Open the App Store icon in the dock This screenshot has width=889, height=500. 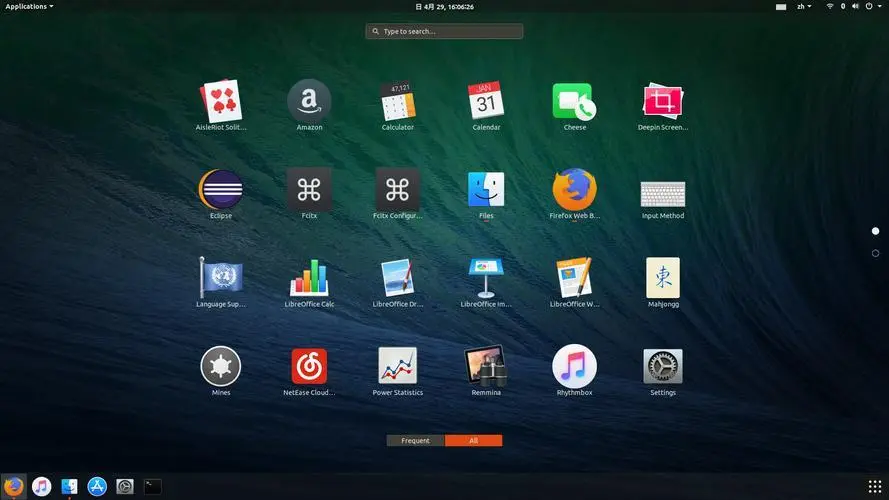coord(97,486)
